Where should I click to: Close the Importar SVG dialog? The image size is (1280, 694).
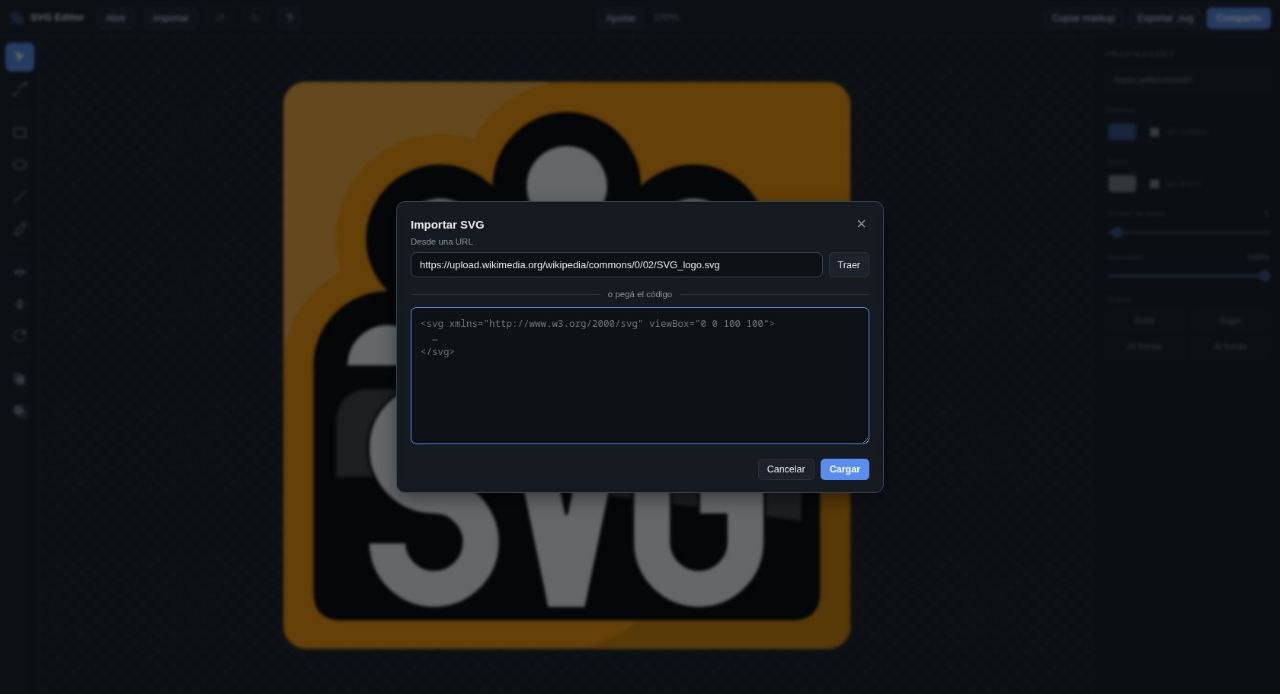pyautogui.click(x=861, y=224)
